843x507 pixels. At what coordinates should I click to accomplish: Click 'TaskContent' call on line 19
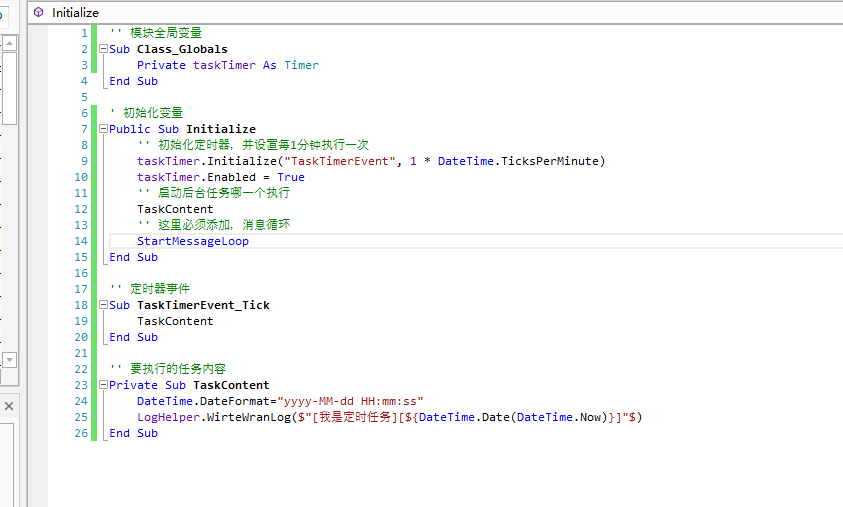[175, 321]
